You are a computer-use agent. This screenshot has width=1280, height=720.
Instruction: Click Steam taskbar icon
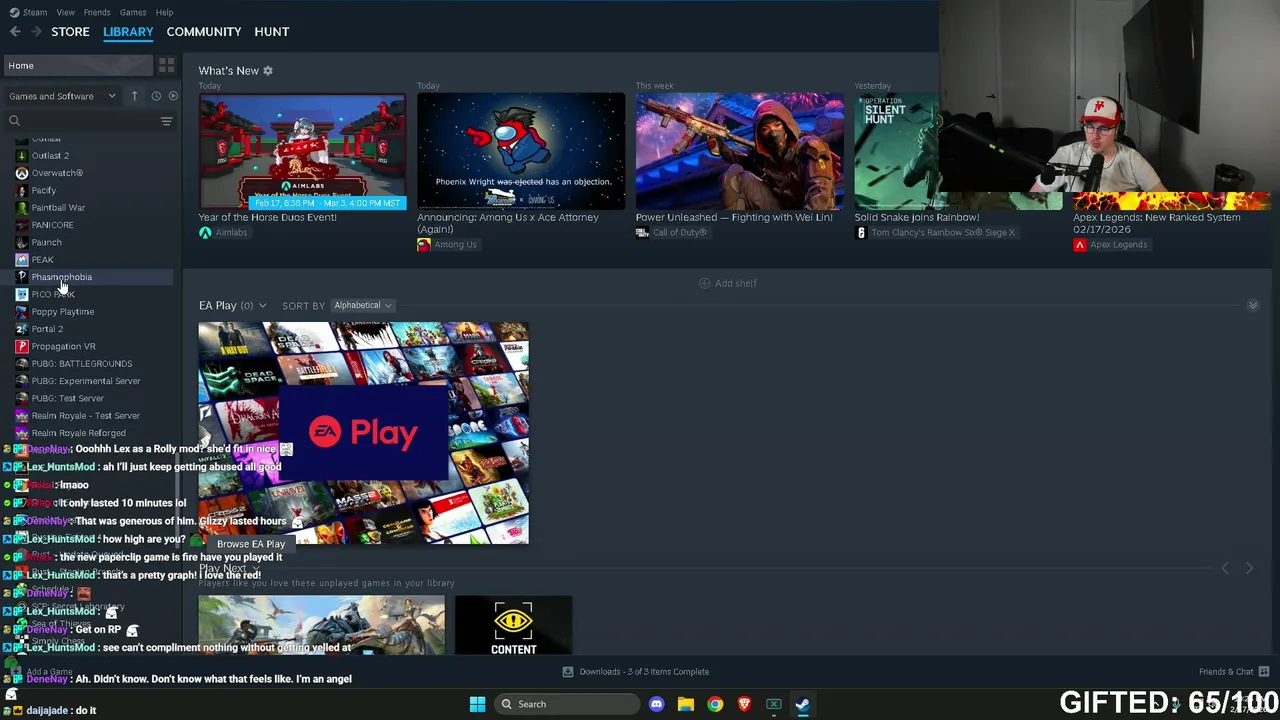point(802,704)
